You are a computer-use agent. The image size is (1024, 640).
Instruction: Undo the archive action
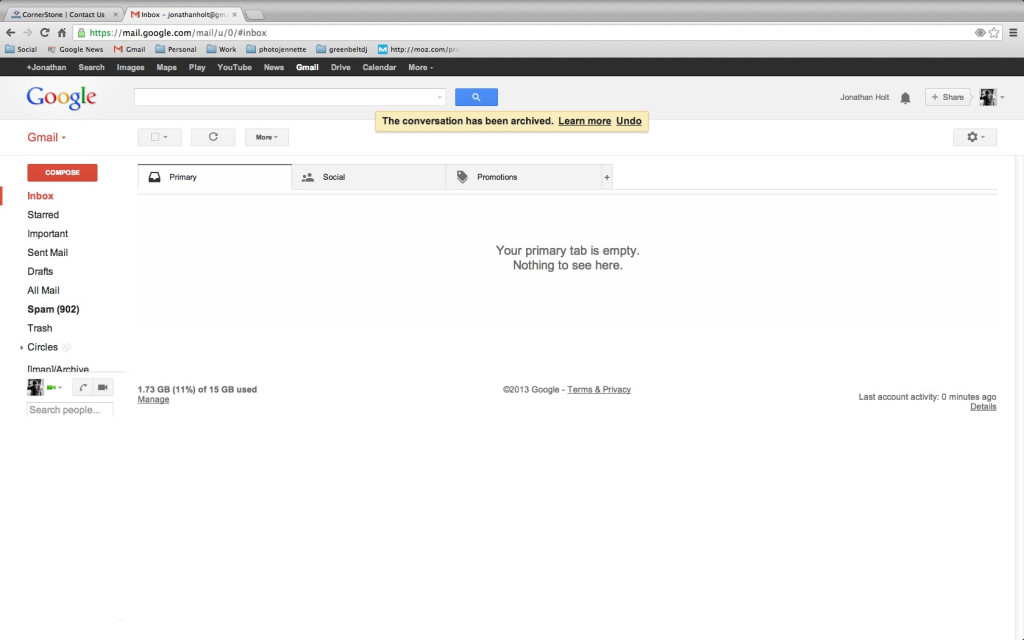click(x=629, y=121)
